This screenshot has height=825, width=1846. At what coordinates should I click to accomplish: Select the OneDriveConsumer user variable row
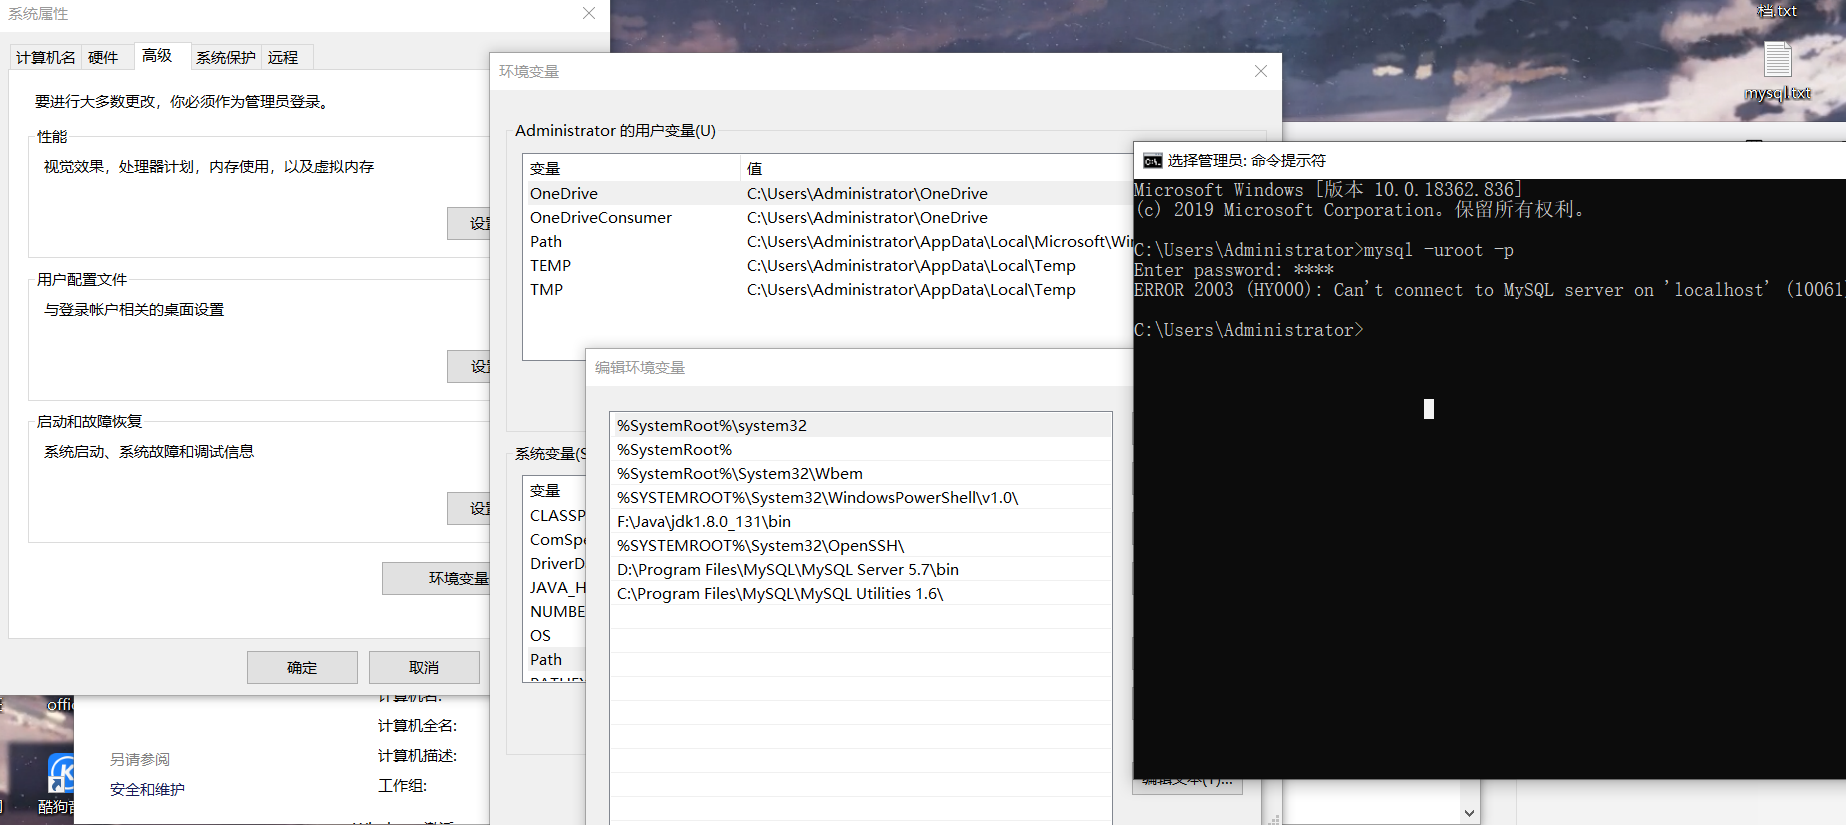[x=828, y=217]
